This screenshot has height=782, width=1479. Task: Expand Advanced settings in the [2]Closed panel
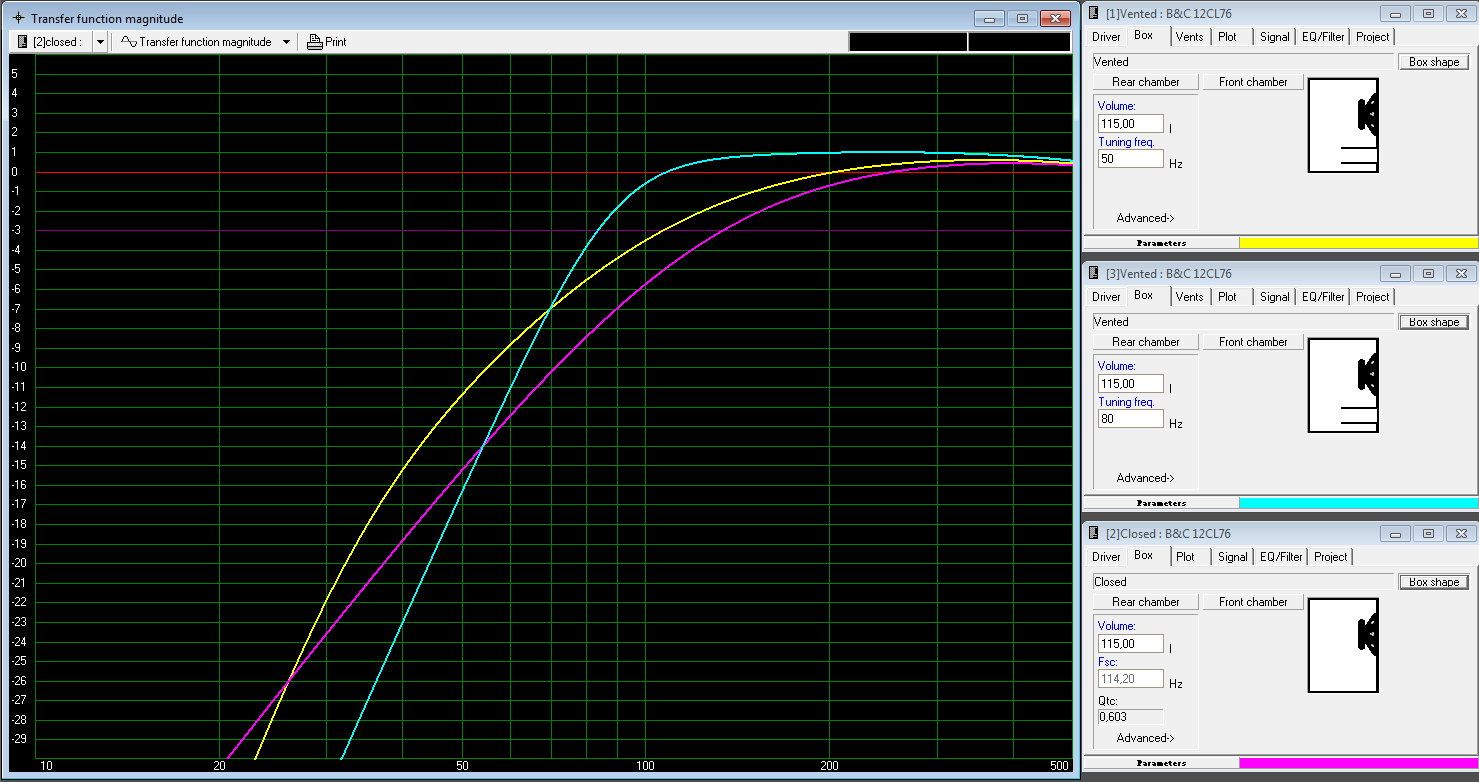[x=1145, y=738]
